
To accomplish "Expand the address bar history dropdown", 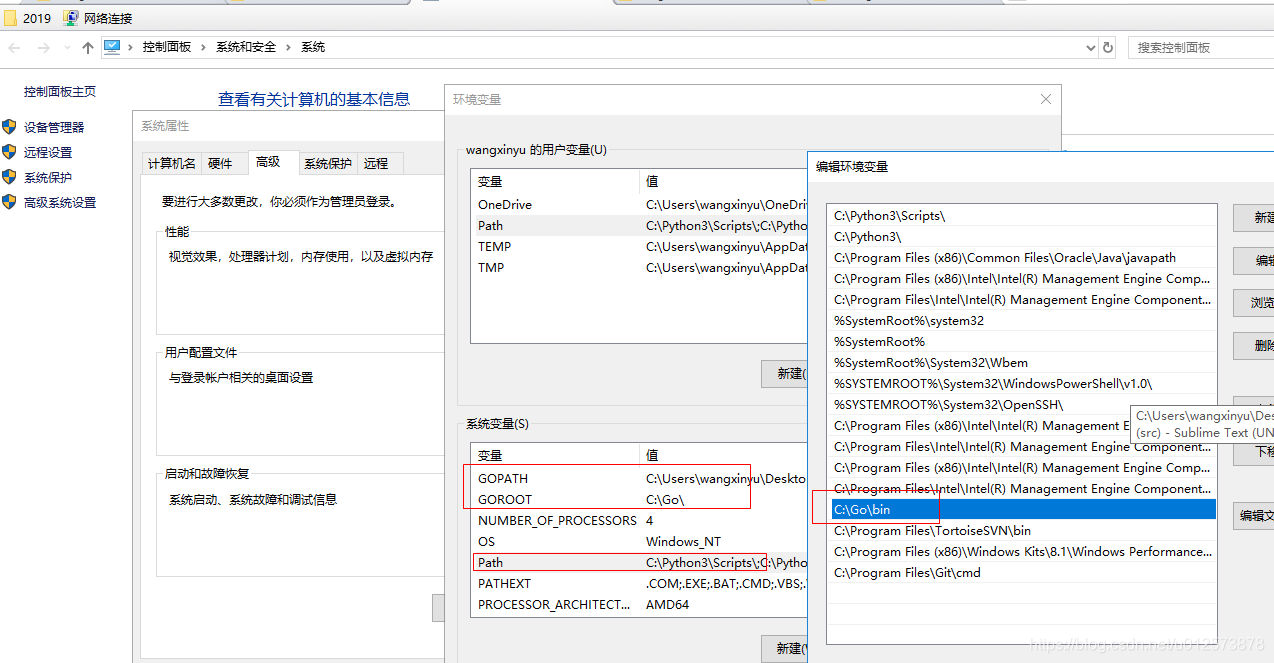I will (1090, 47).
